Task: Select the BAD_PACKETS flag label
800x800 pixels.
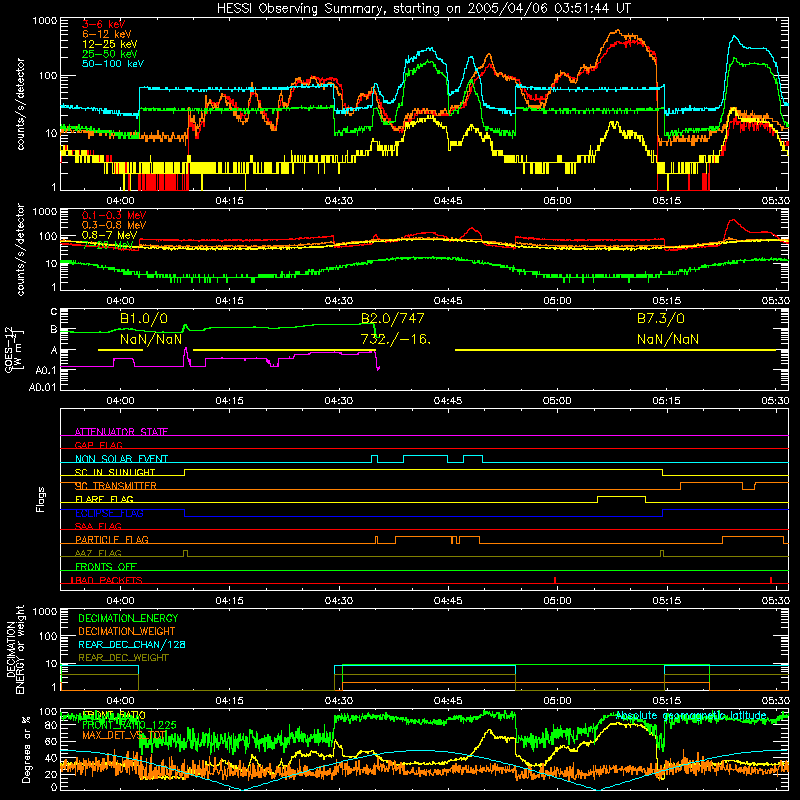Action: (107, 580)
